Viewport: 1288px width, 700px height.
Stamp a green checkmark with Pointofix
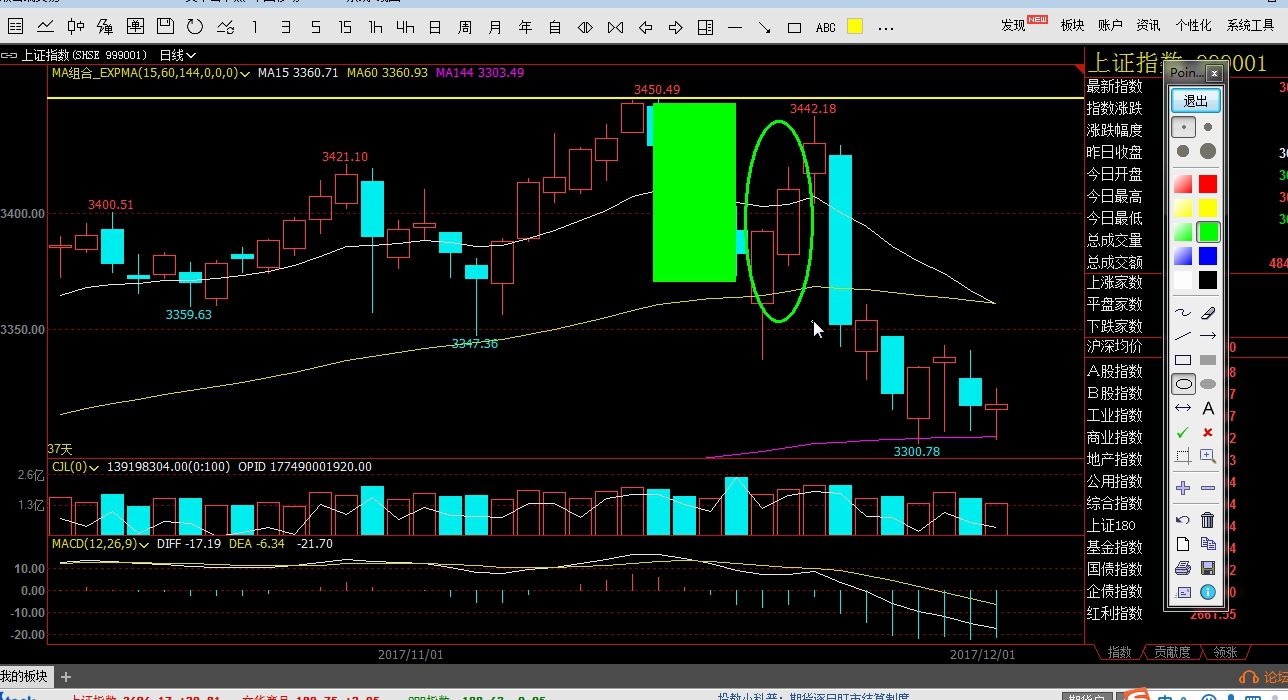point(1183,432)
